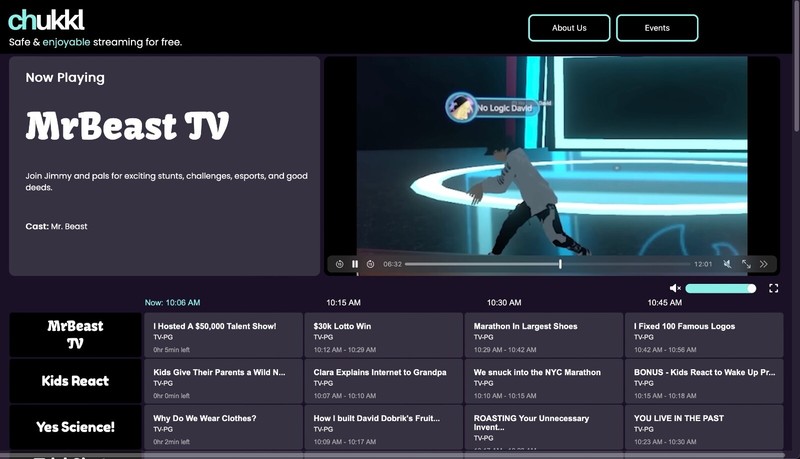
Task: Select the Kids React channel
Action: [75, 381]
